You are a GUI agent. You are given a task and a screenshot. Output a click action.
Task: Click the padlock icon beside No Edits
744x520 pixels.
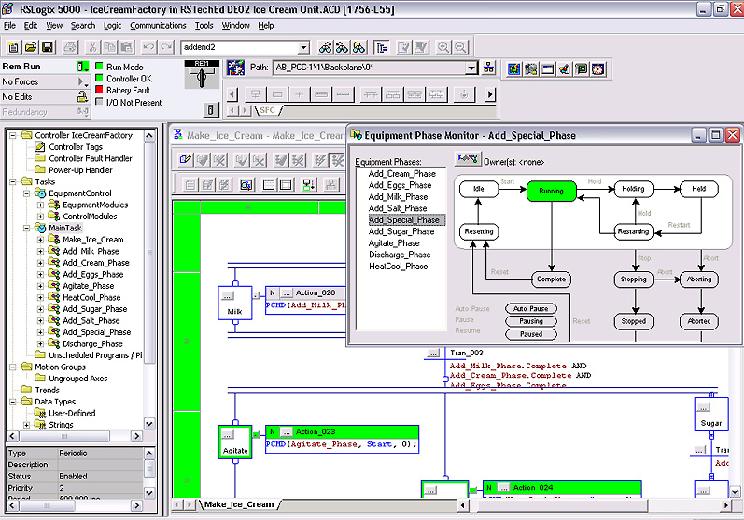click(x=83, y=97)
